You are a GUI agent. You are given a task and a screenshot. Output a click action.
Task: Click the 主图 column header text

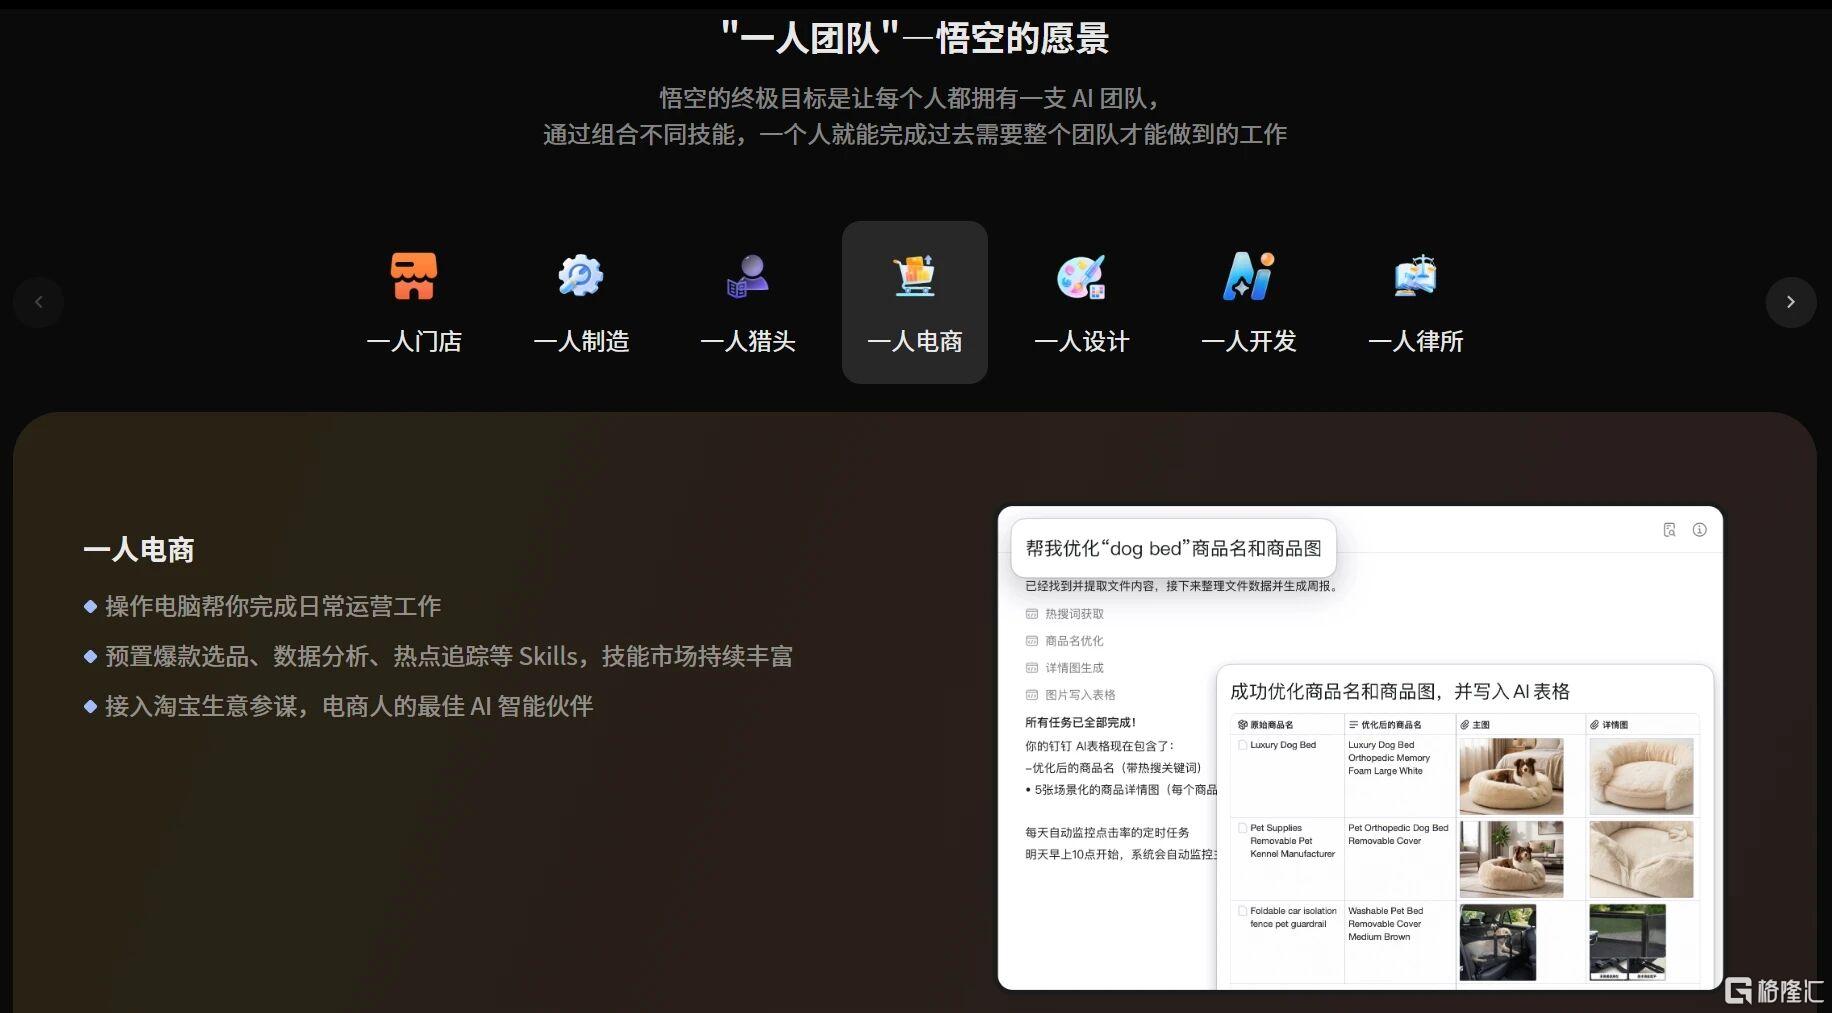point(1481,725)
